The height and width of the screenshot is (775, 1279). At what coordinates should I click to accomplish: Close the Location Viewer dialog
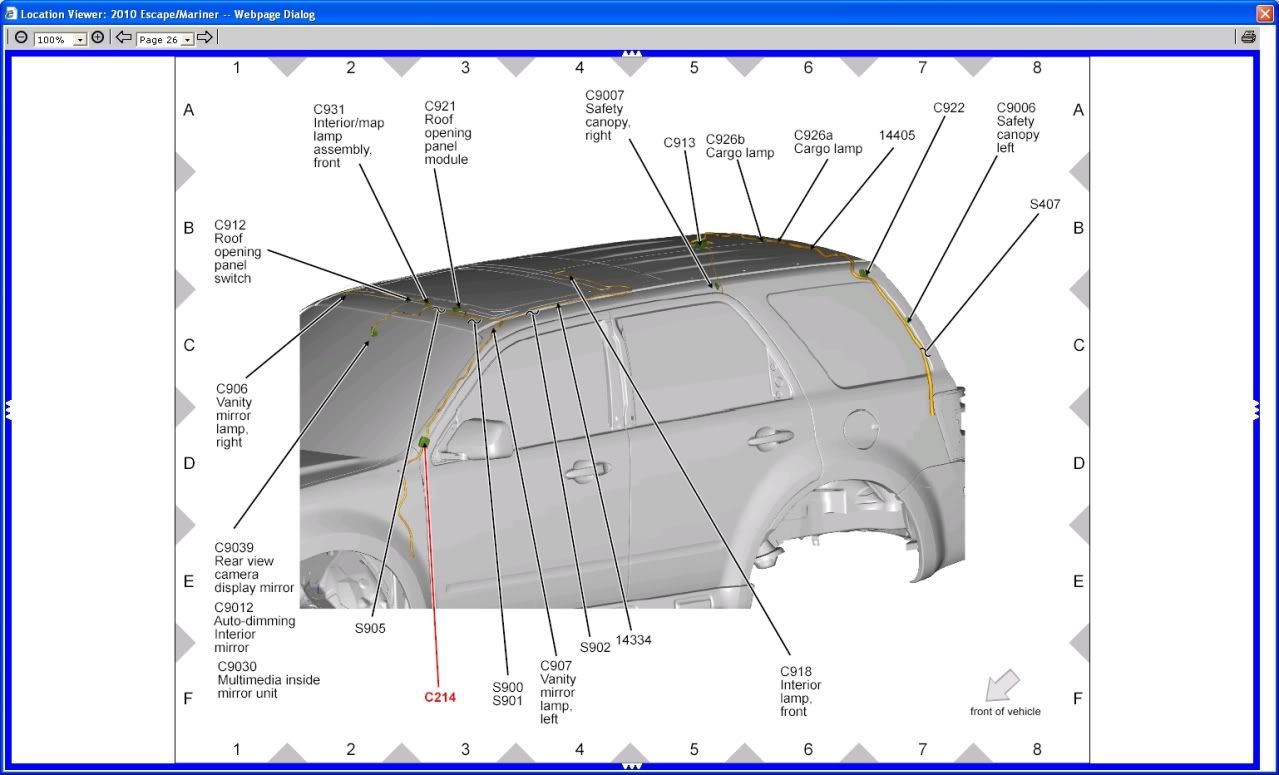coord(1265,13)
